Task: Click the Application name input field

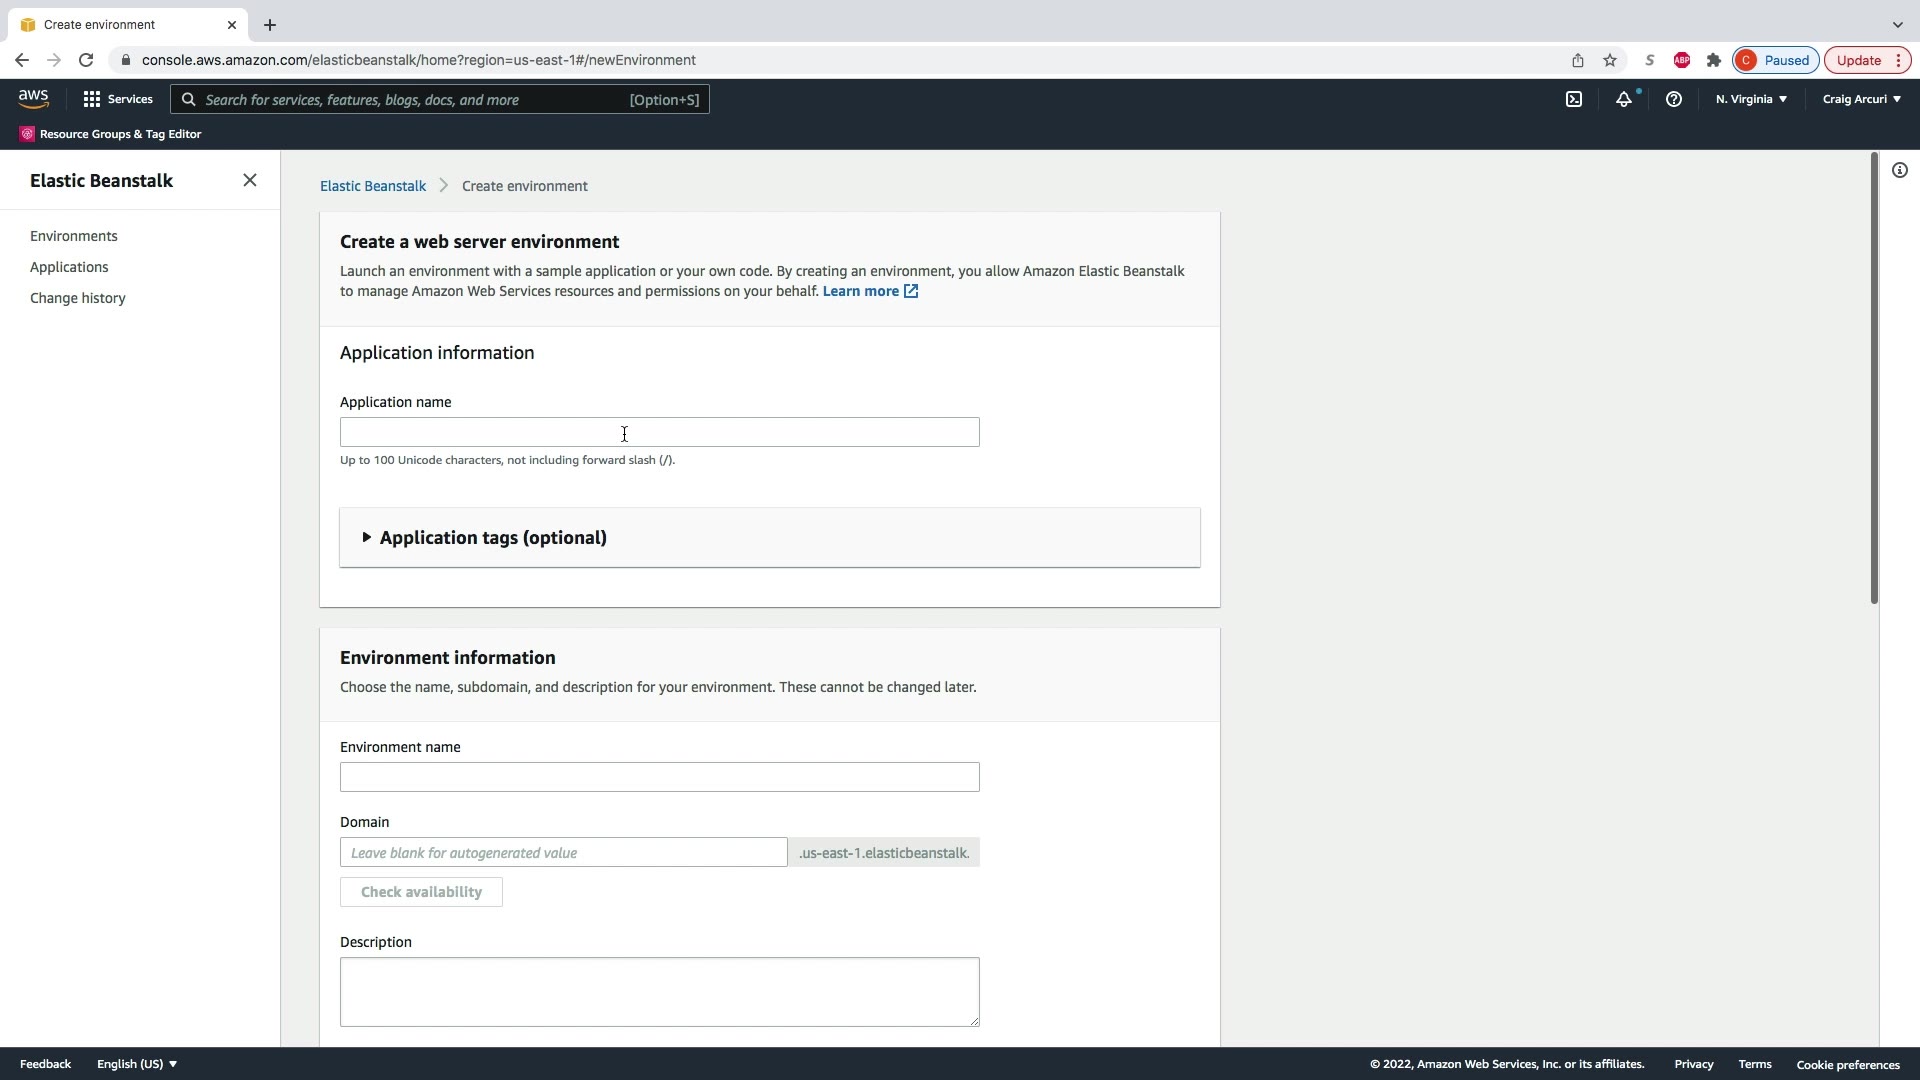Action: coord(659,432)
